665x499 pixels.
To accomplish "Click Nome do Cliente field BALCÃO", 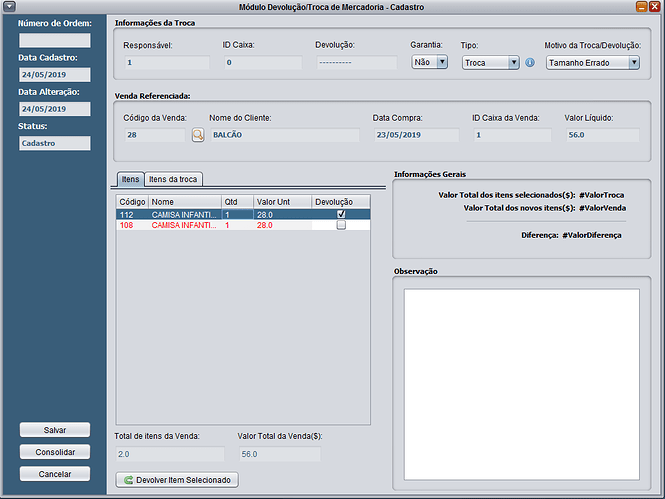I will [x=285, y=135].
